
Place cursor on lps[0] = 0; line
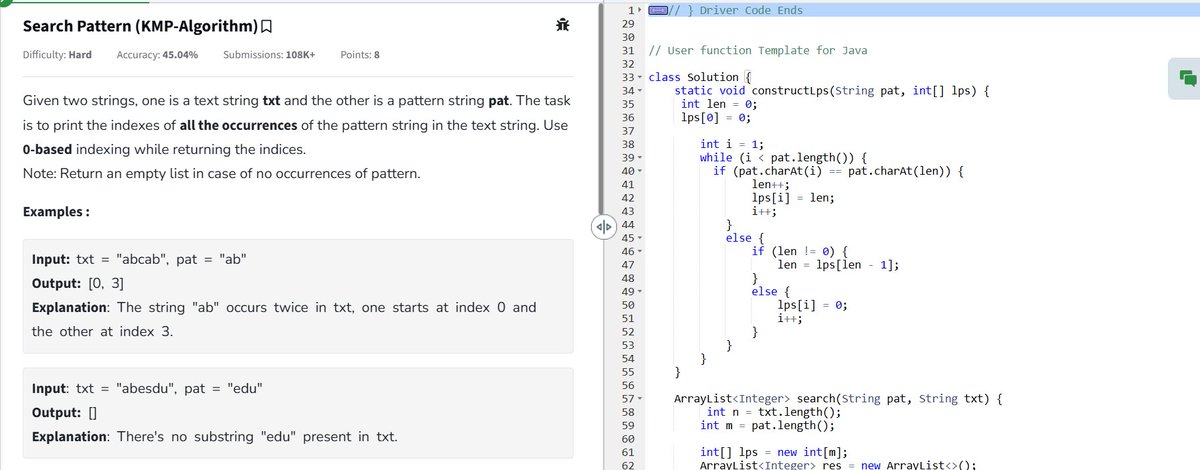(716, 117)
